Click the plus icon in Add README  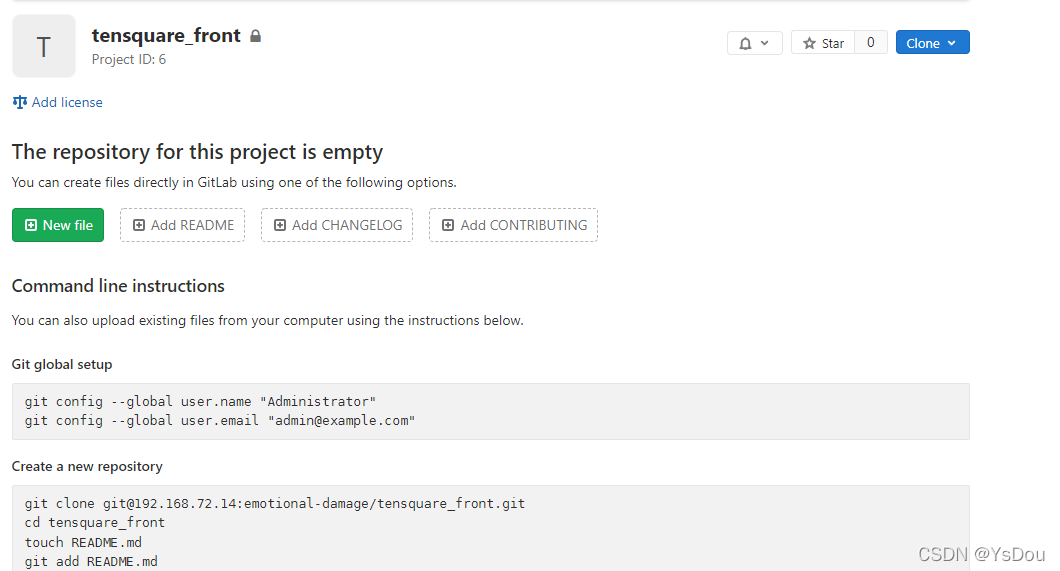click(139, 225)
